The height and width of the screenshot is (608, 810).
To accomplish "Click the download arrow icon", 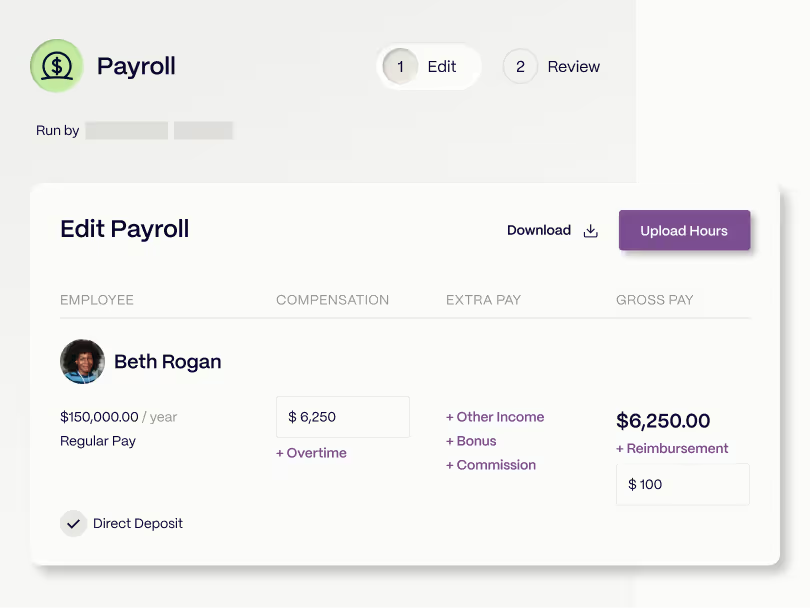I will pyautogui.click(x=590, y=231).
